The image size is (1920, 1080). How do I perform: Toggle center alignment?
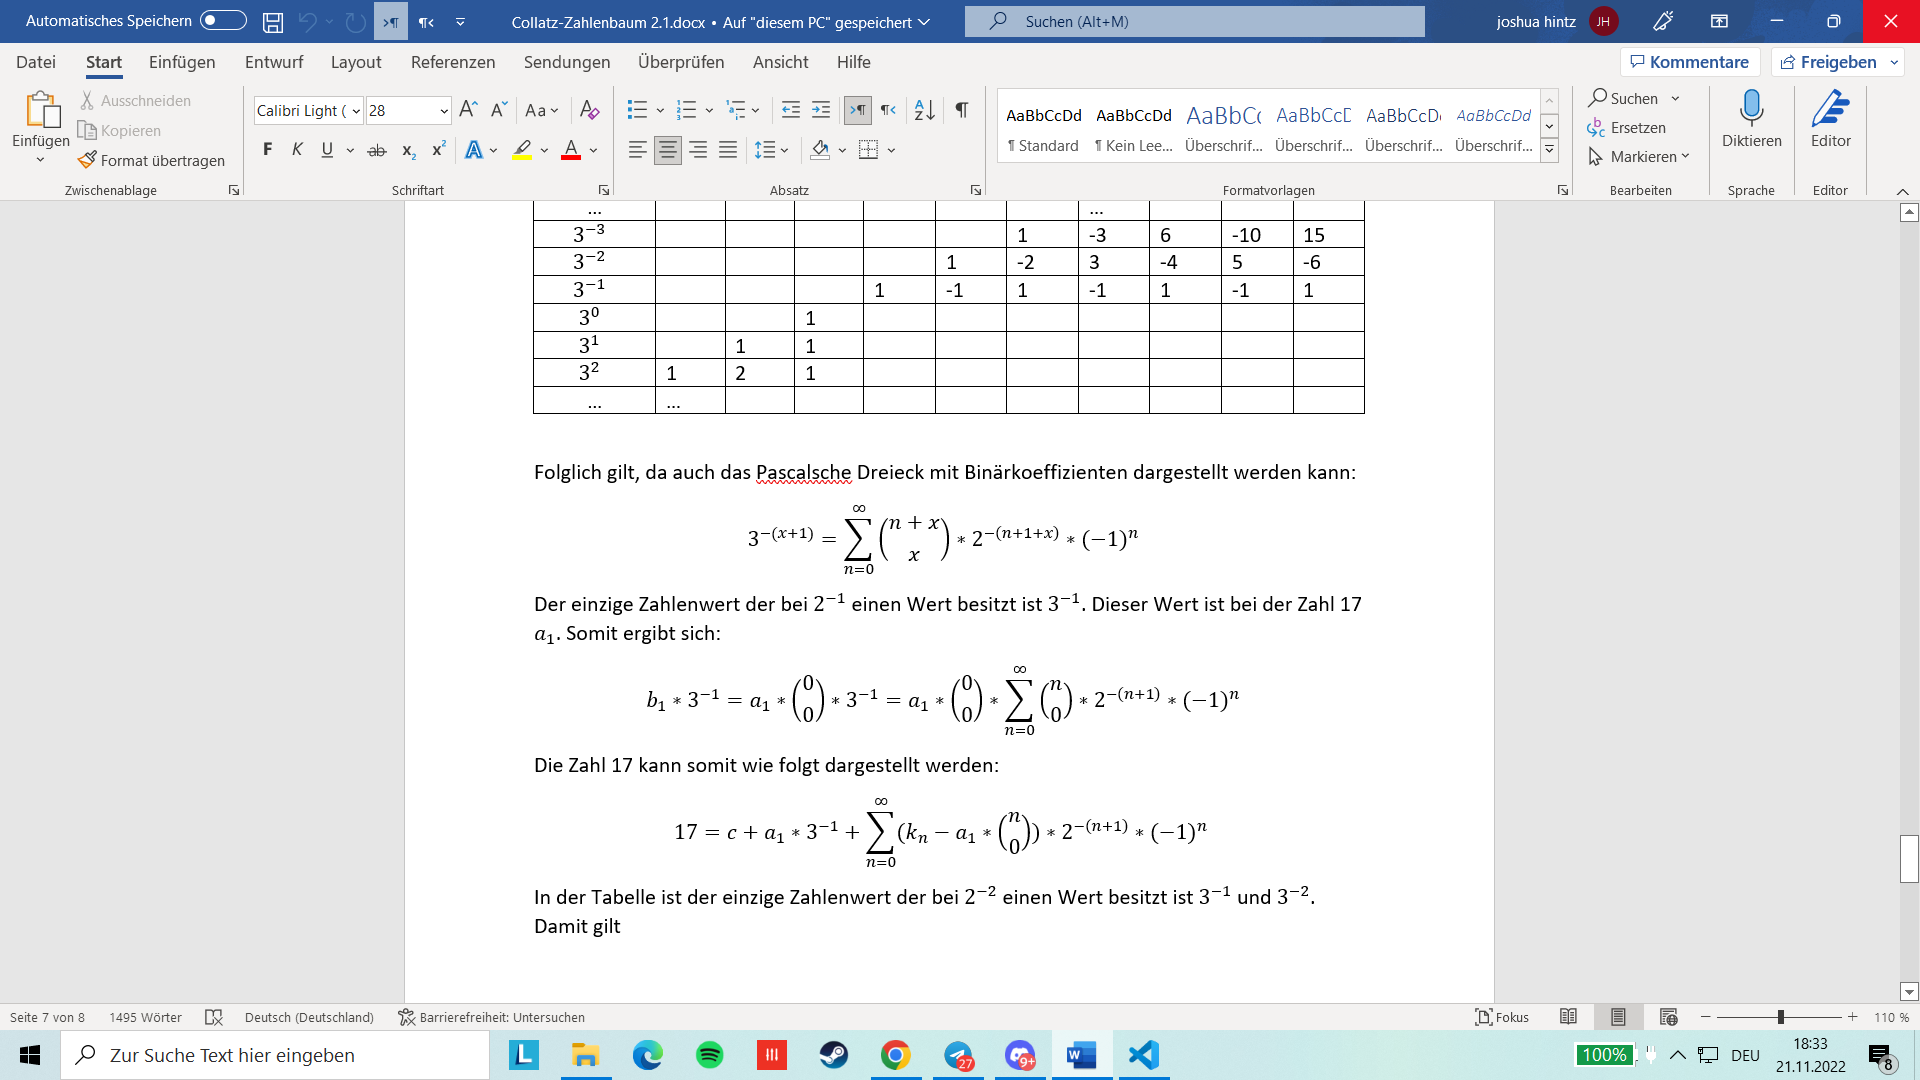point(667,150)
